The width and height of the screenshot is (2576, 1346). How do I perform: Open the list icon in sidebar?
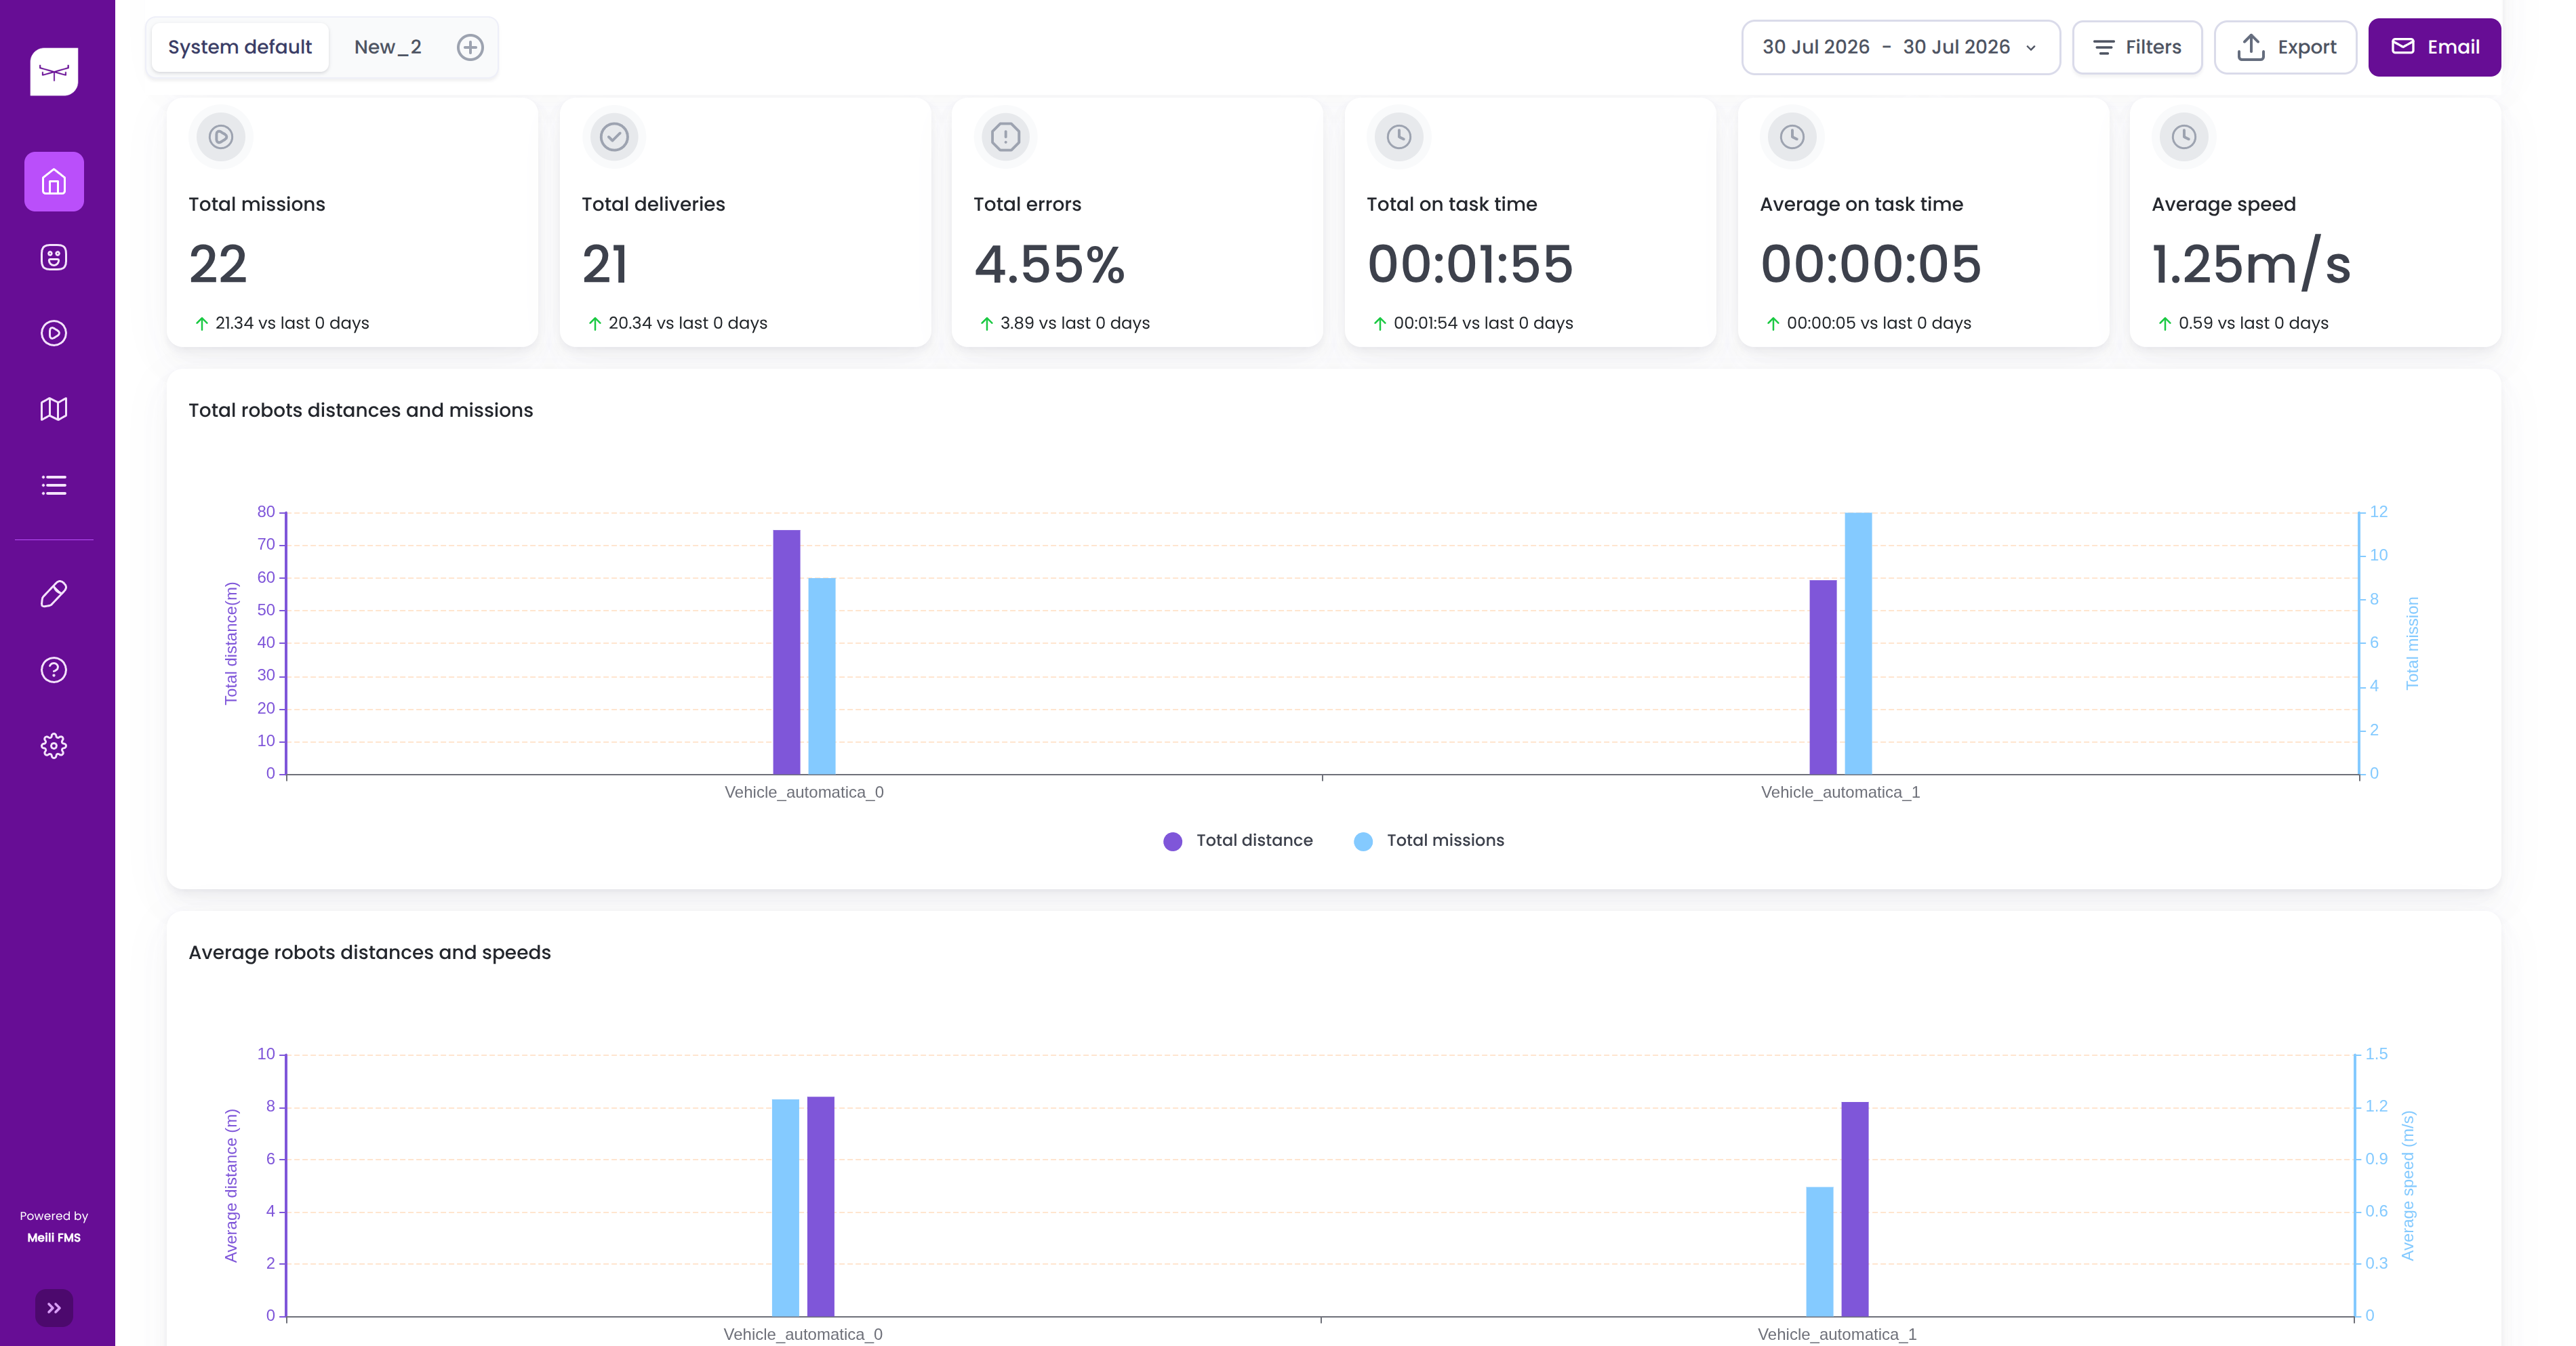coord(54,485)
